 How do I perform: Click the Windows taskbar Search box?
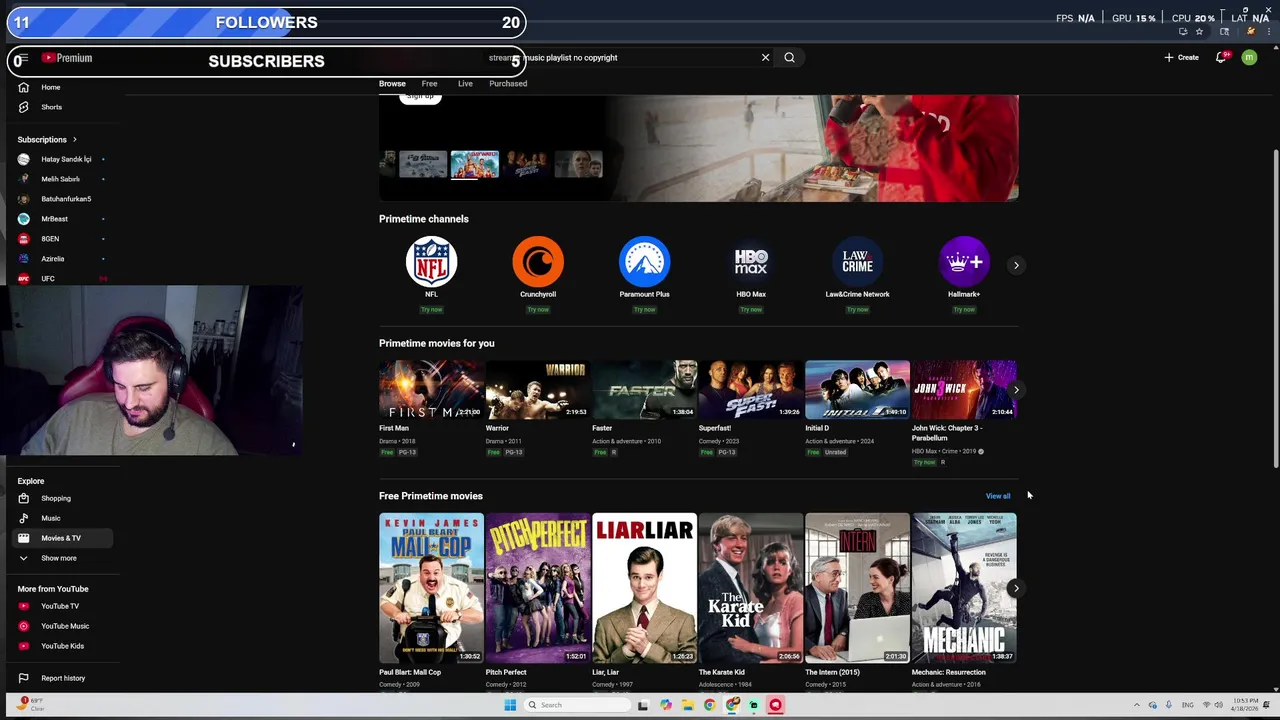[575, 705]
